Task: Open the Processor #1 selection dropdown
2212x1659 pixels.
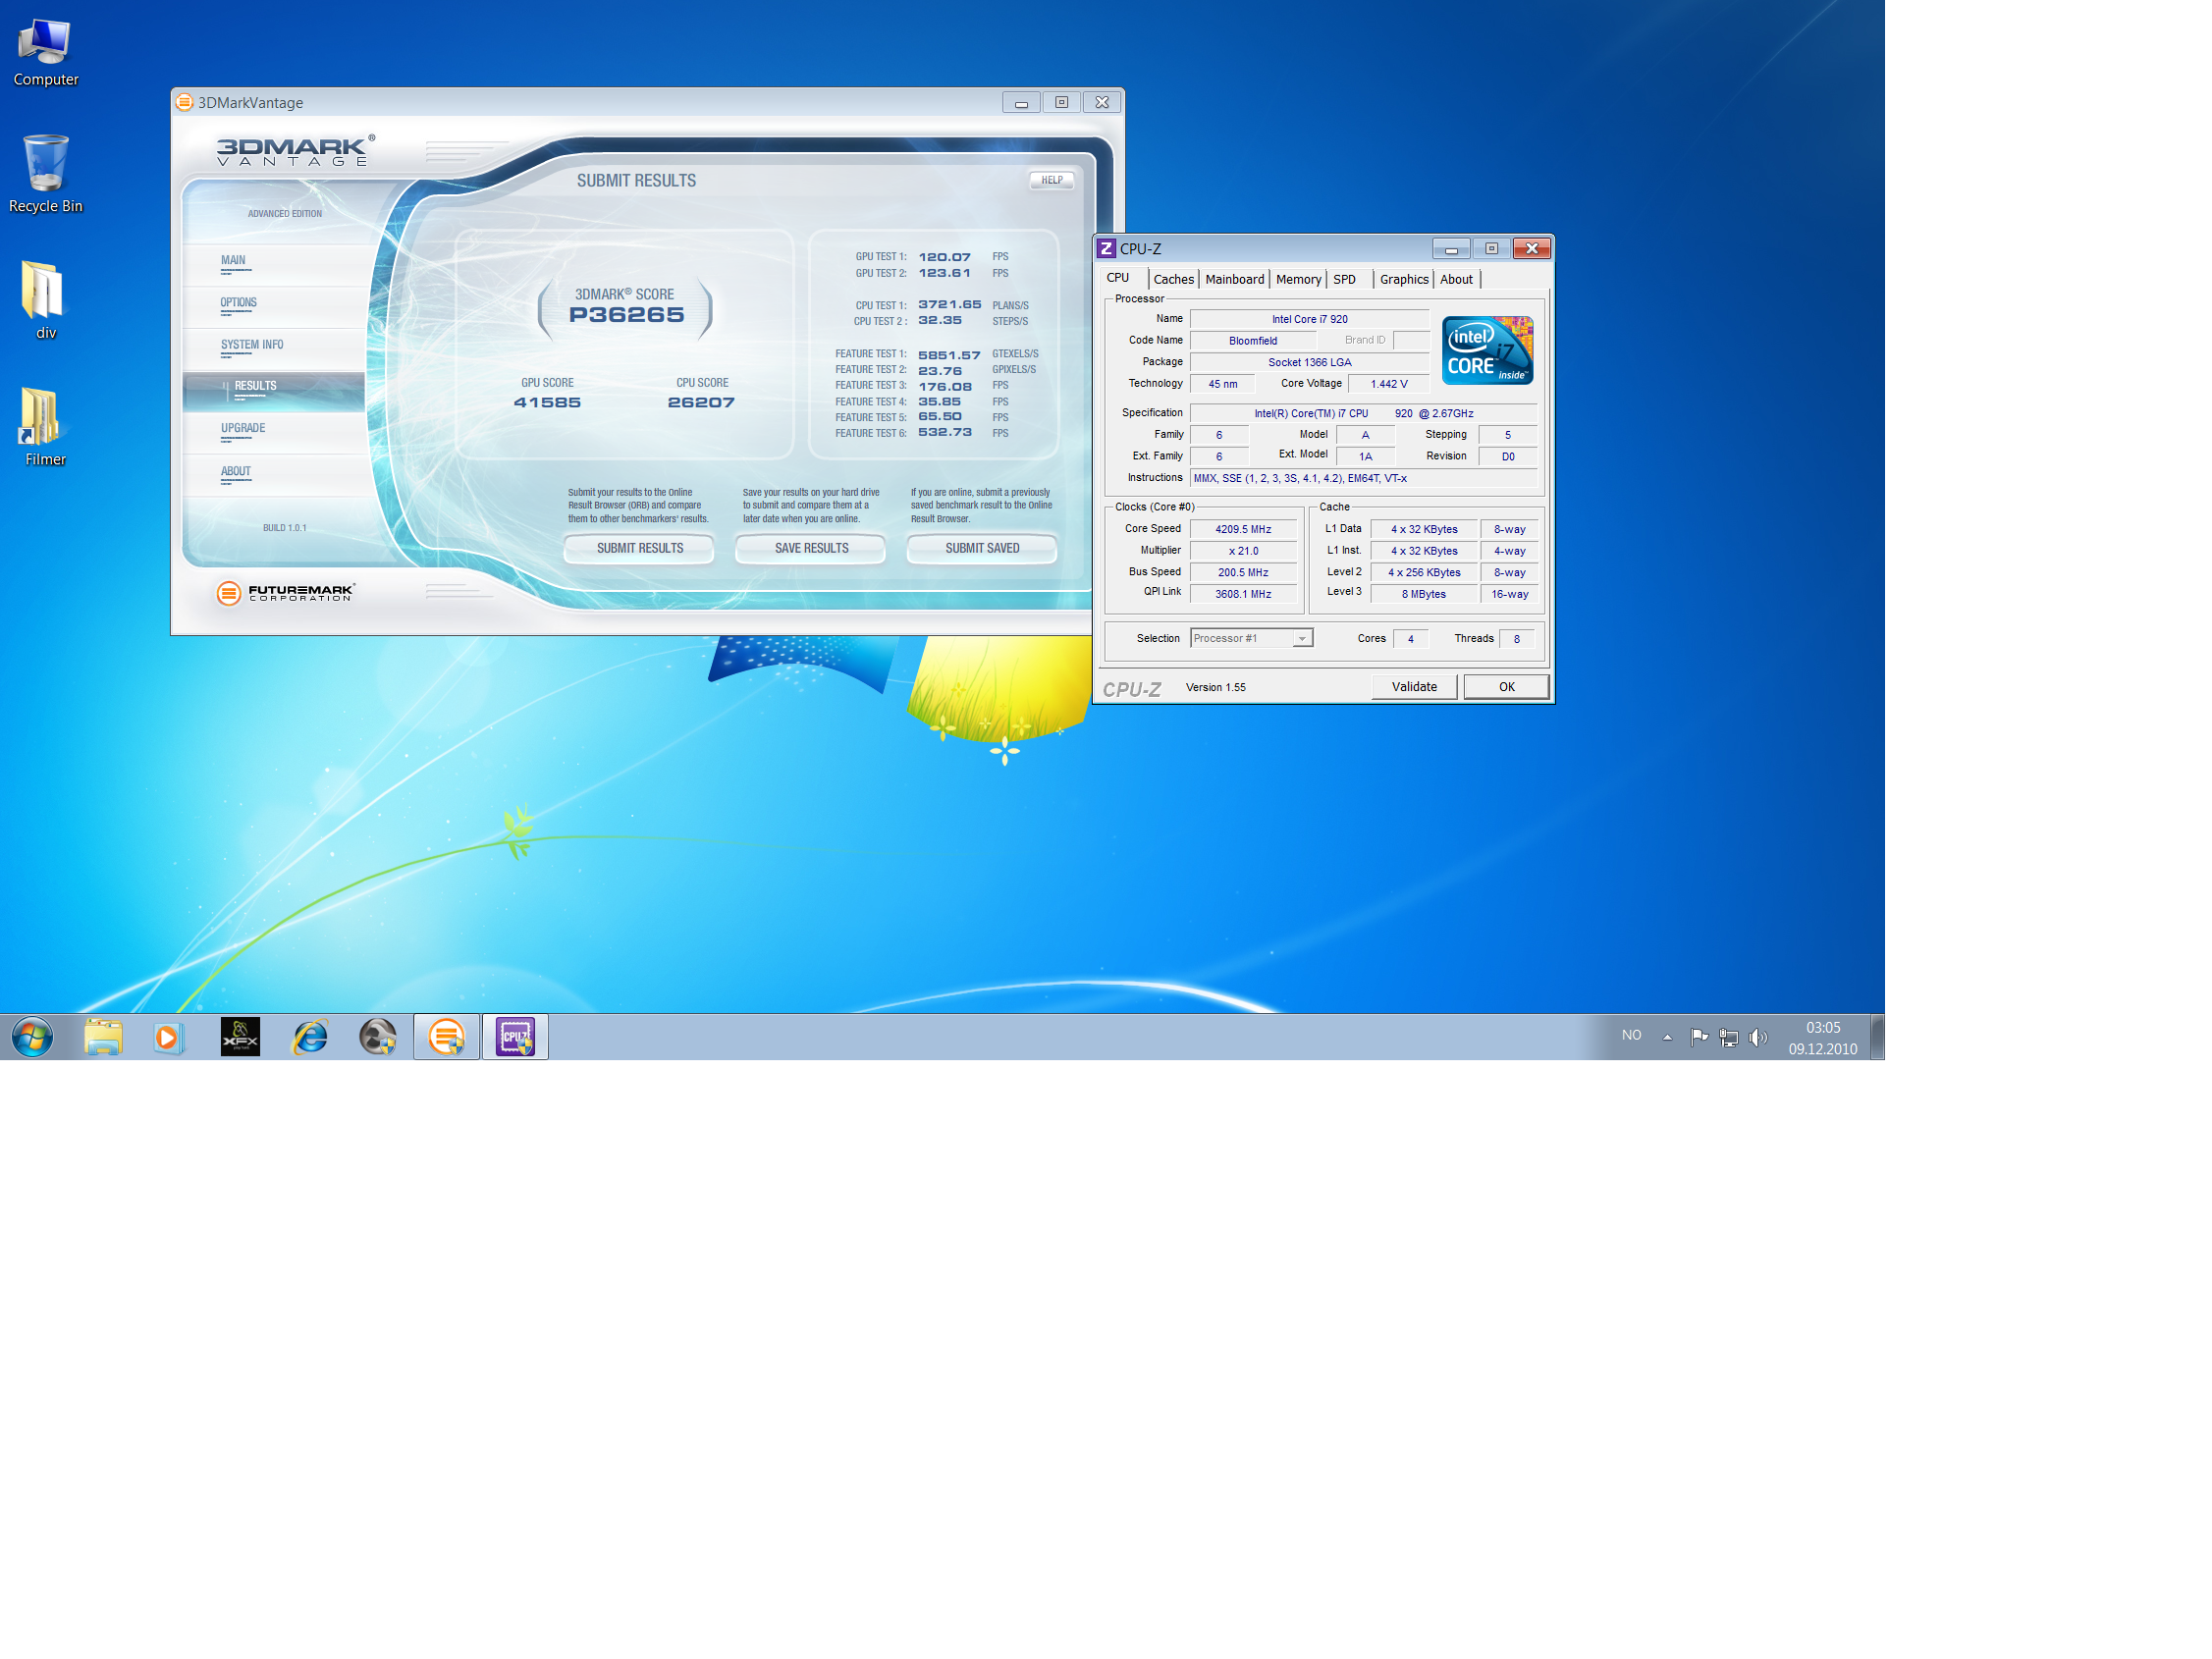Action: click(x=1250, y=638)
